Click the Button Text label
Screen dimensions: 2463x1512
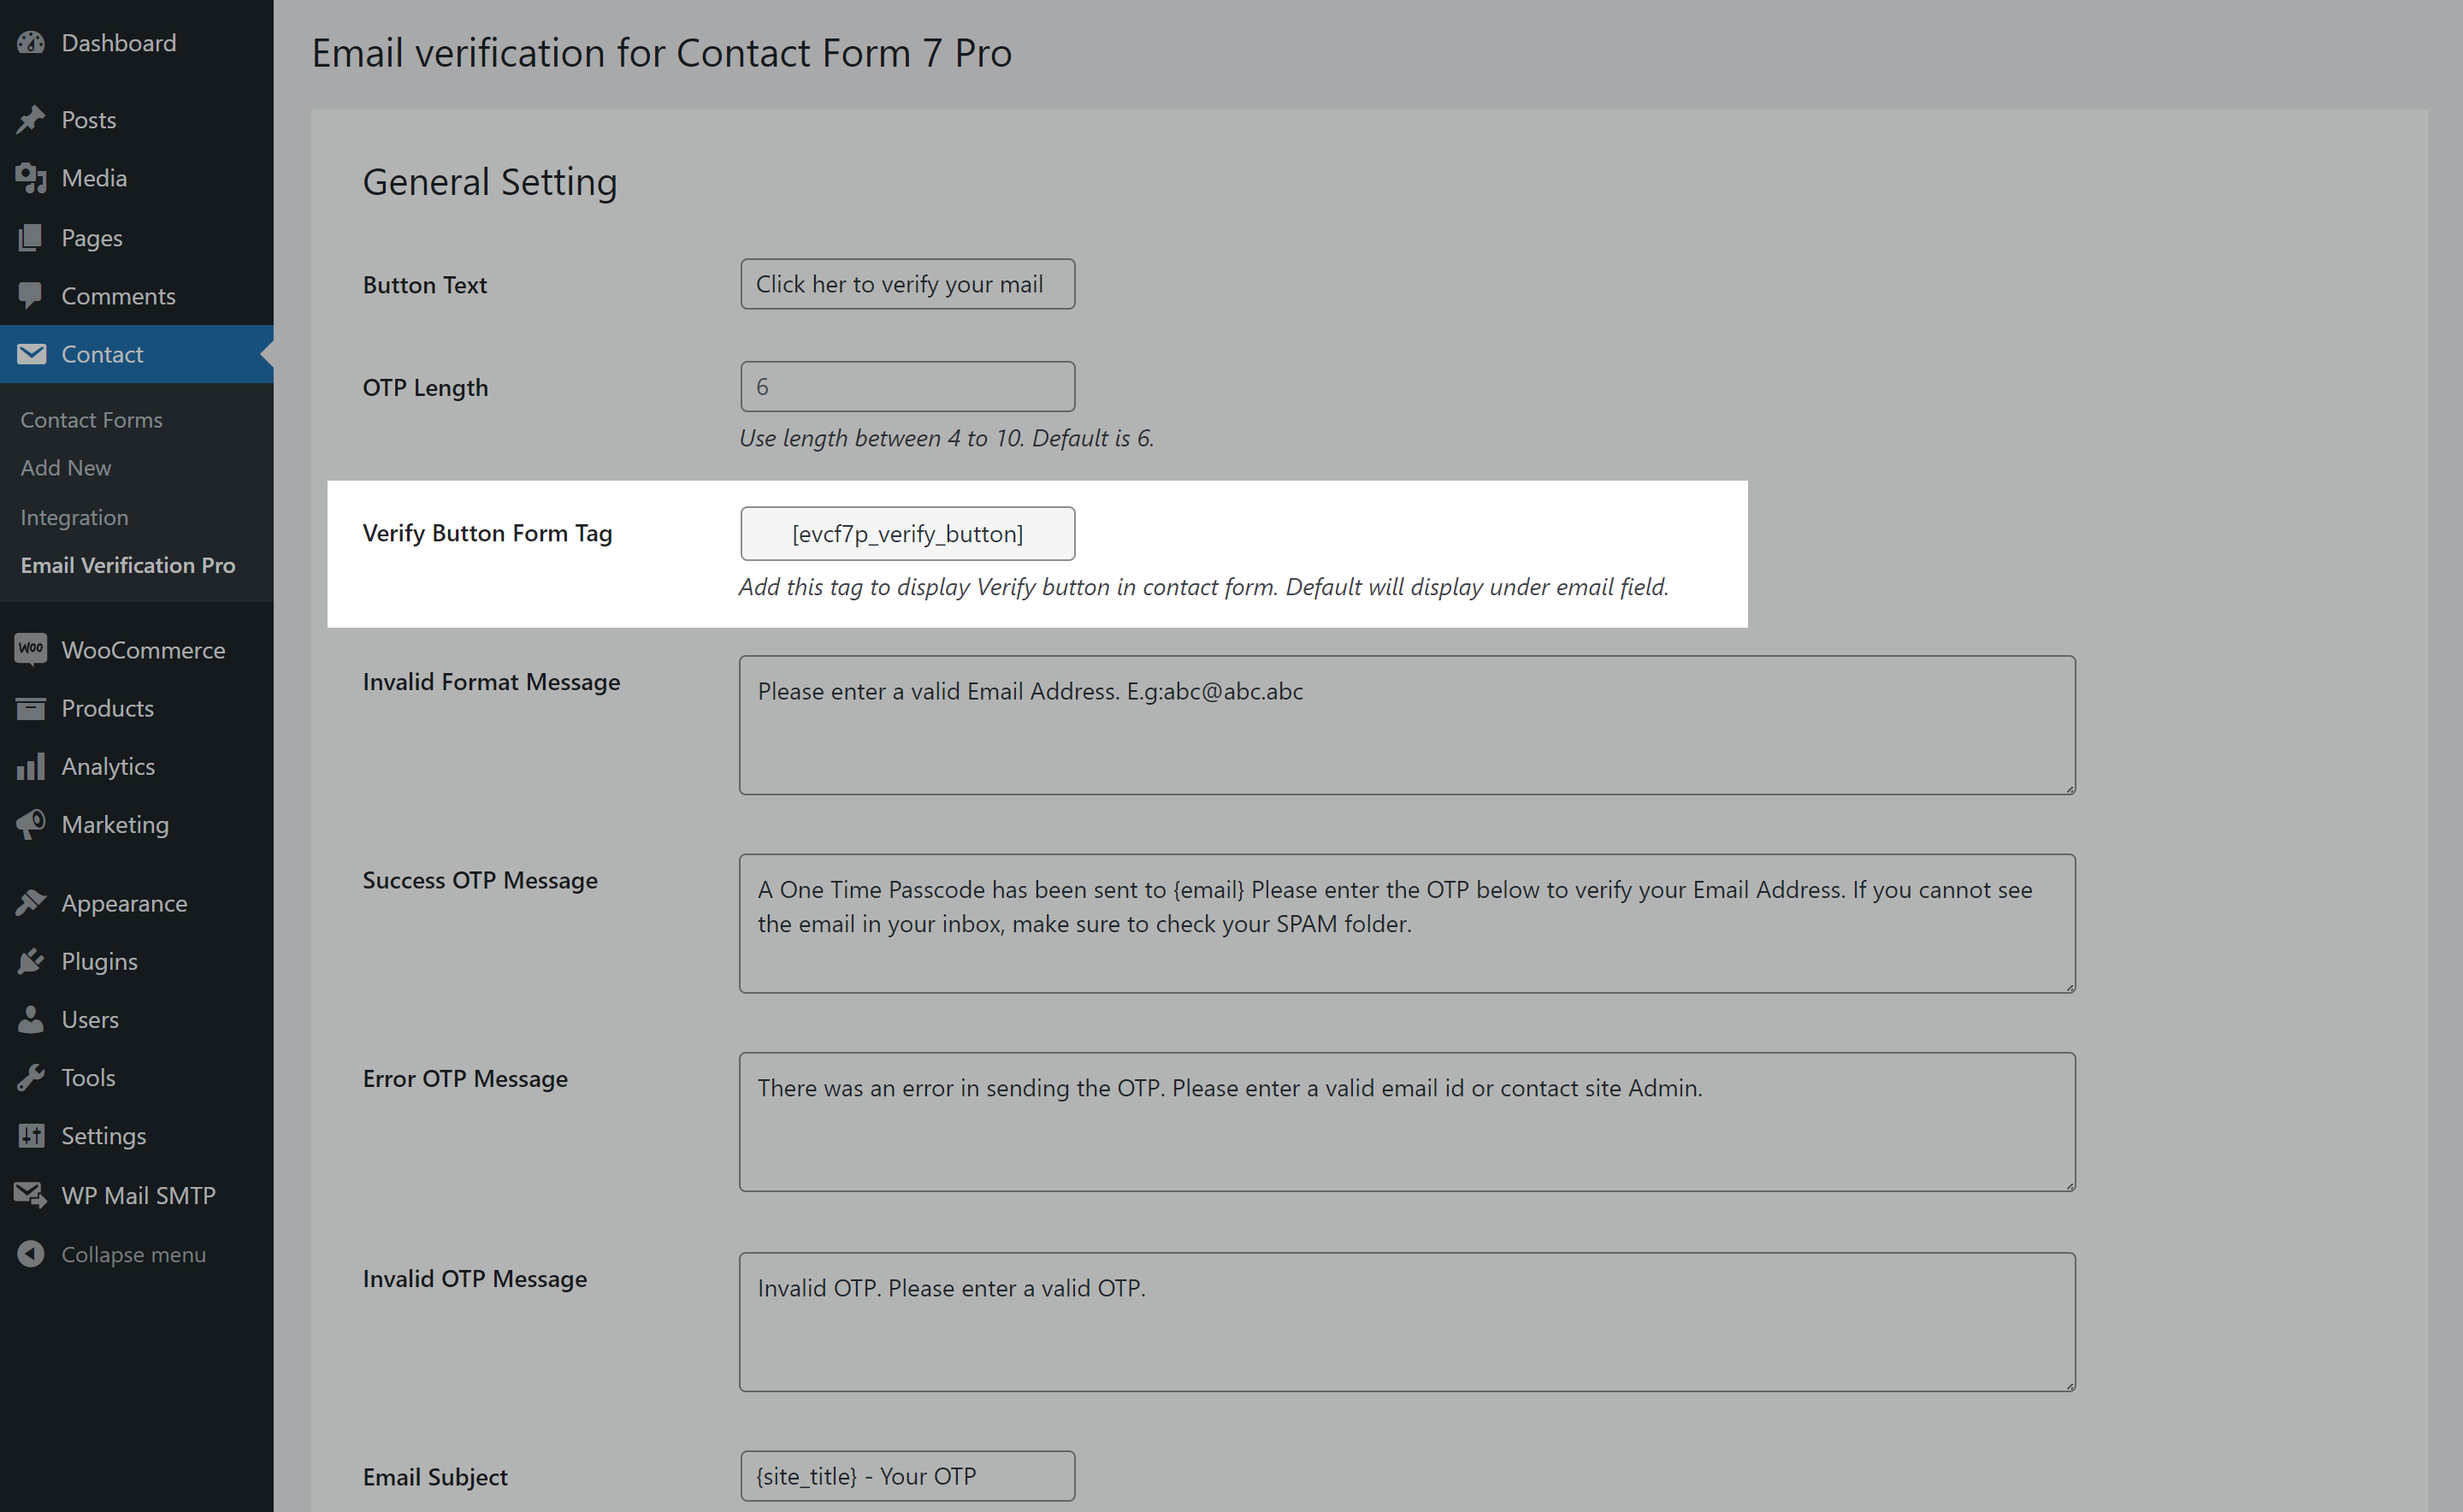(x=425, y=285)
